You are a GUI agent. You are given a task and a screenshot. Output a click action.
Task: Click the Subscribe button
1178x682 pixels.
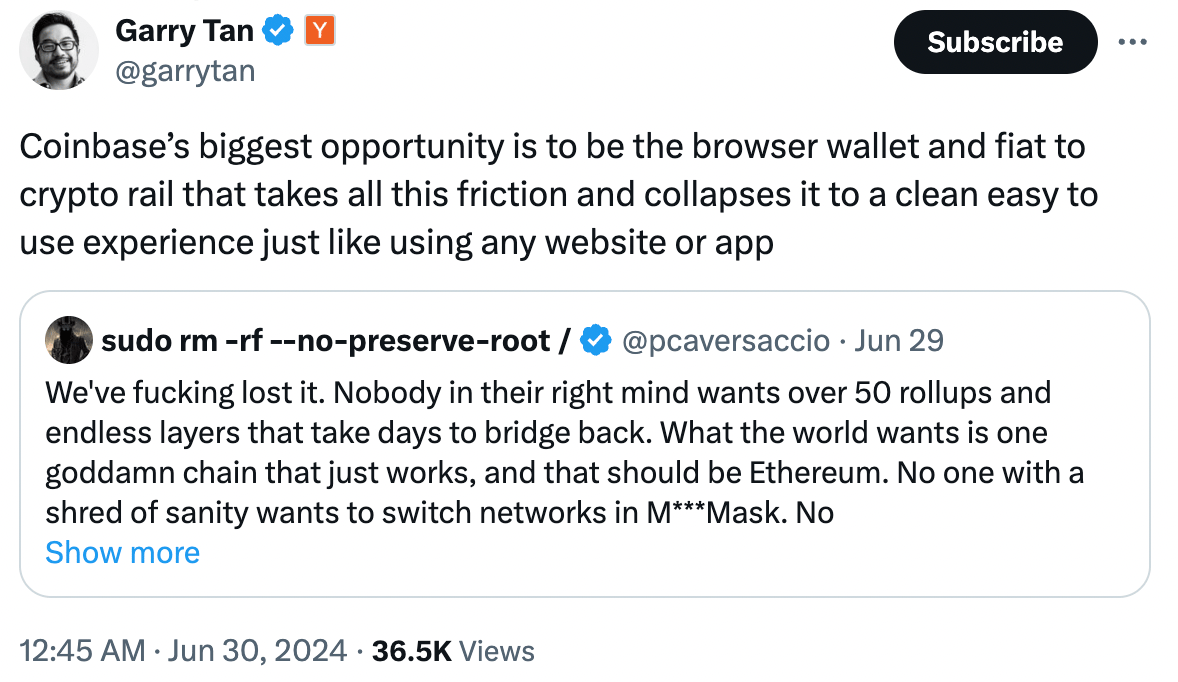pyautogui.click(x=995, y=42)
